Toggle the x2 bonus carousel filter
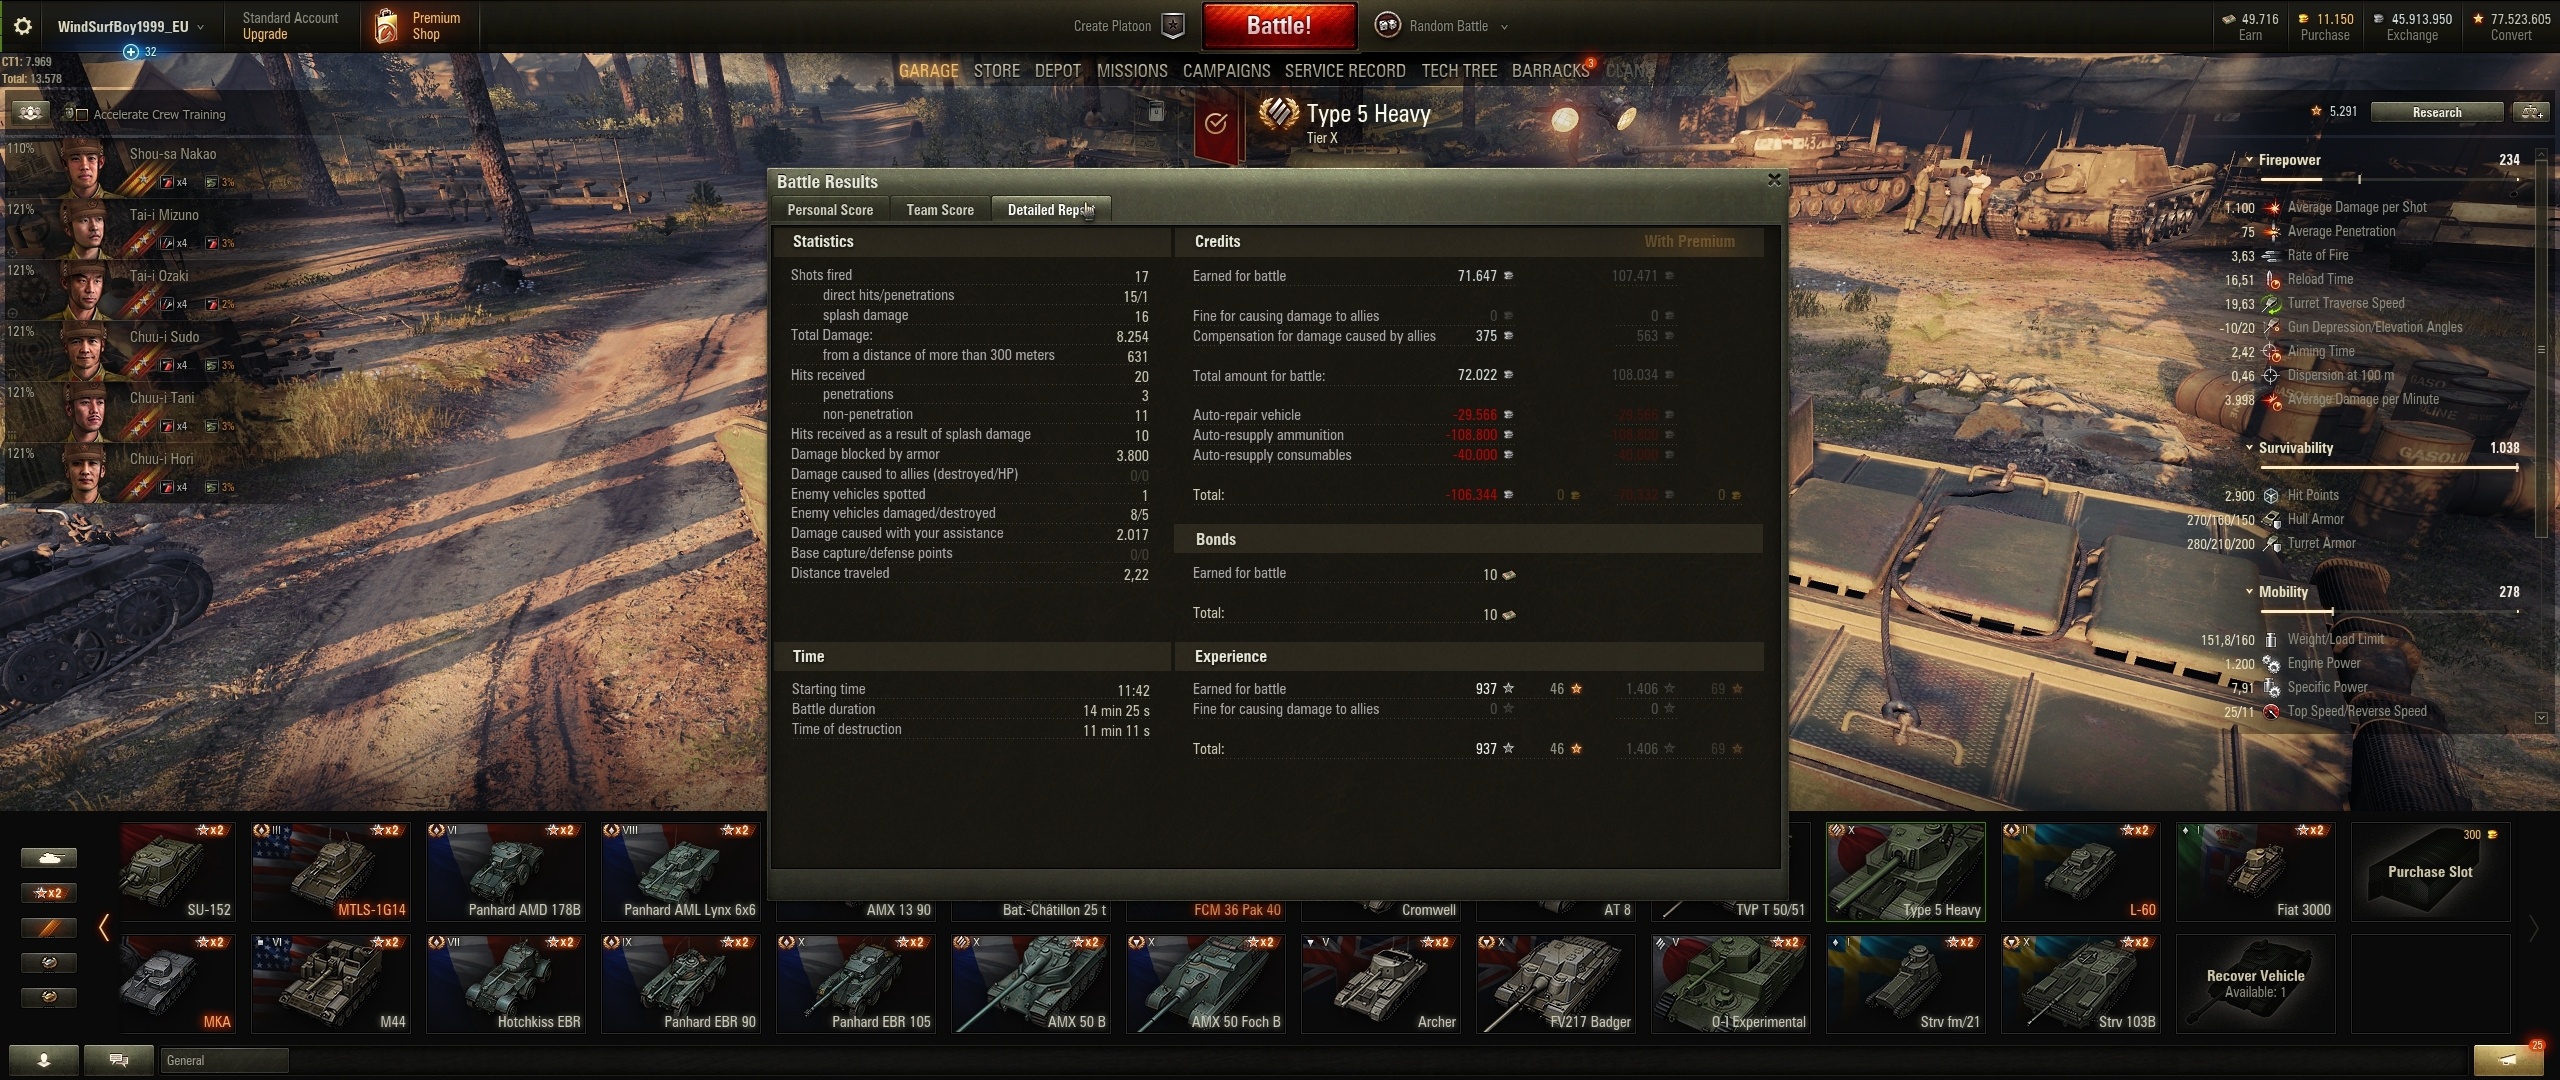 tap(48, 893)
